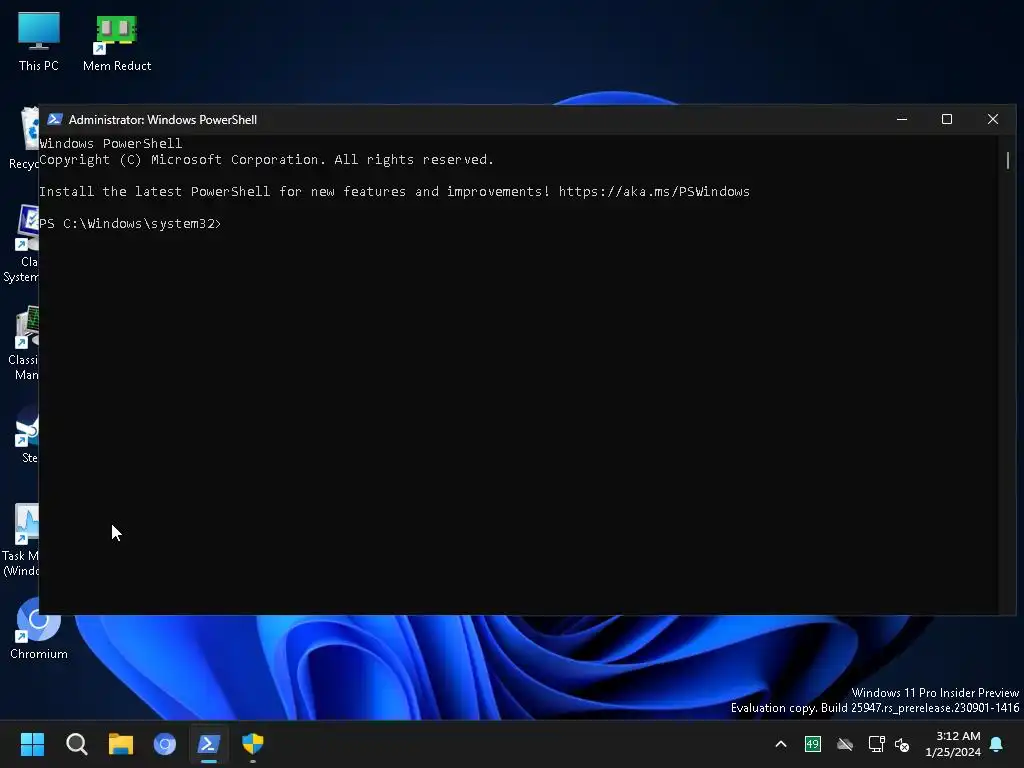Image resolution: width=1024 pixels, height=768 pixels.
Task: Launch the Mem Reduct desktop shortcut
Action: (x=117, y=41)
